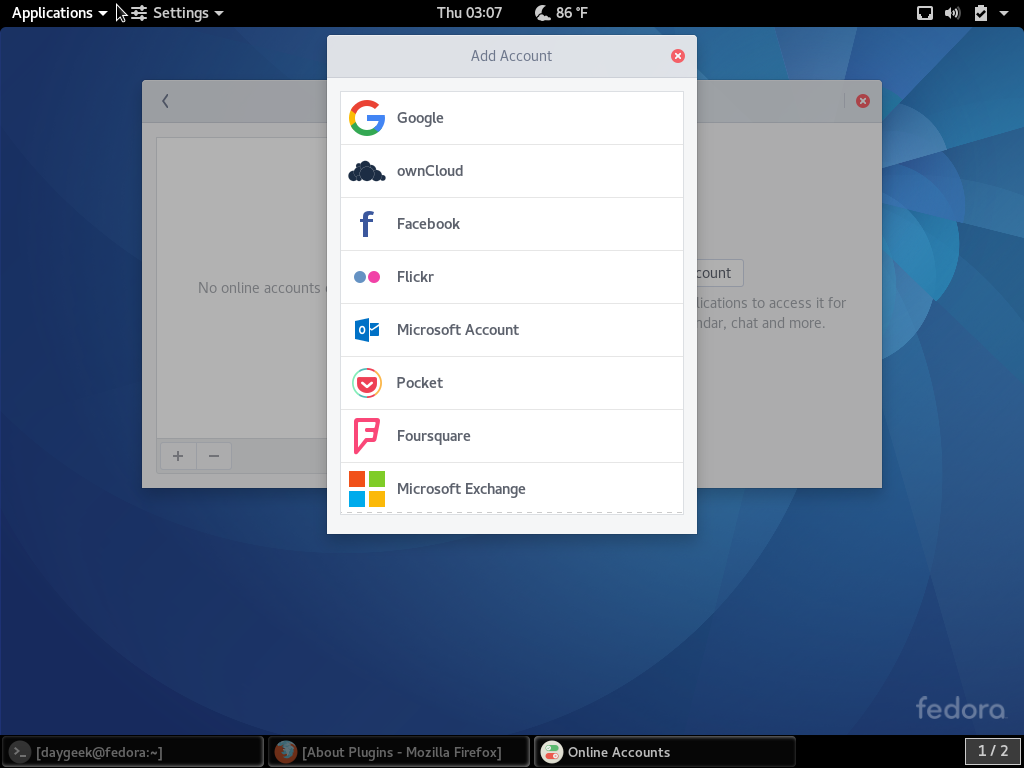
Task: Click the Online Accounts toggle icon in taskbar
Action: tap(551, 752)
